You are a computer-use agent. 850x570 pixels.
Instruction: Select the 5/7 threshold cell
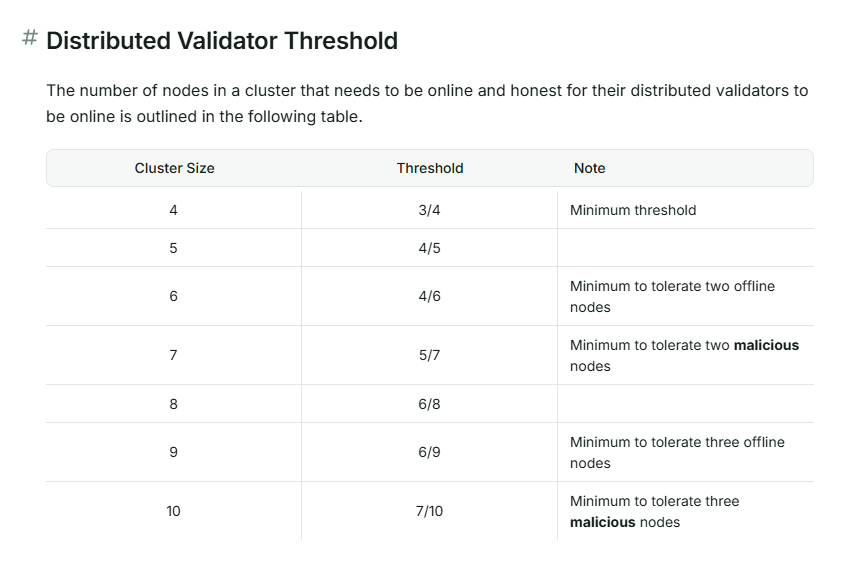[x=430, y=355]
